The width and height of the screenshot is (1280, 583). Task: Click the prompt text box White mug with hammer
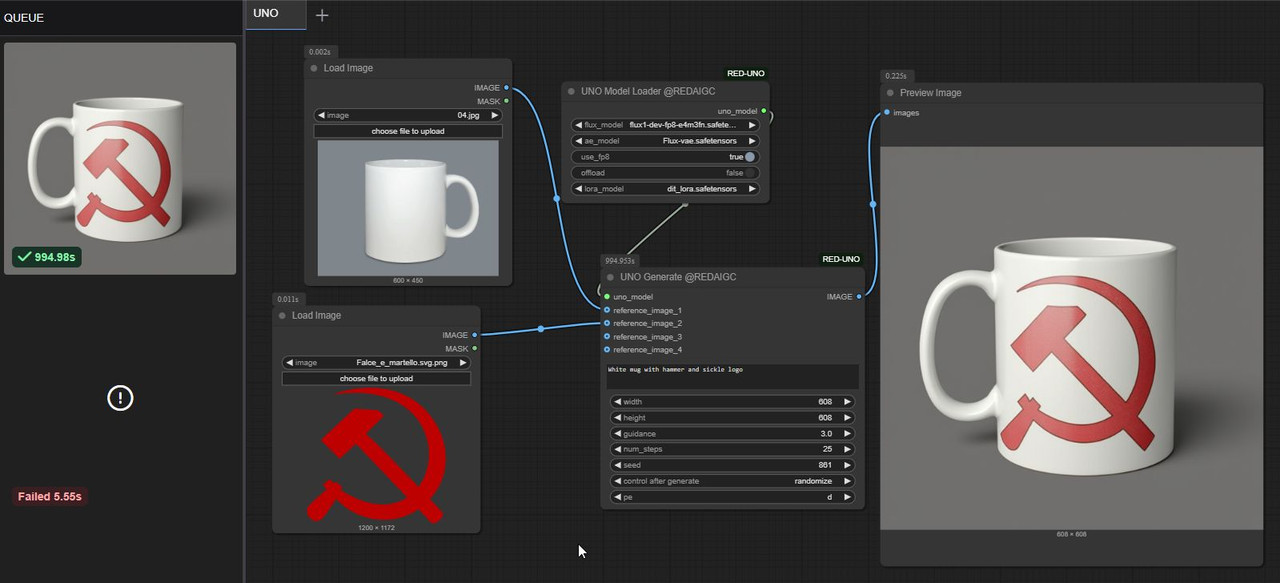(732, 376)
